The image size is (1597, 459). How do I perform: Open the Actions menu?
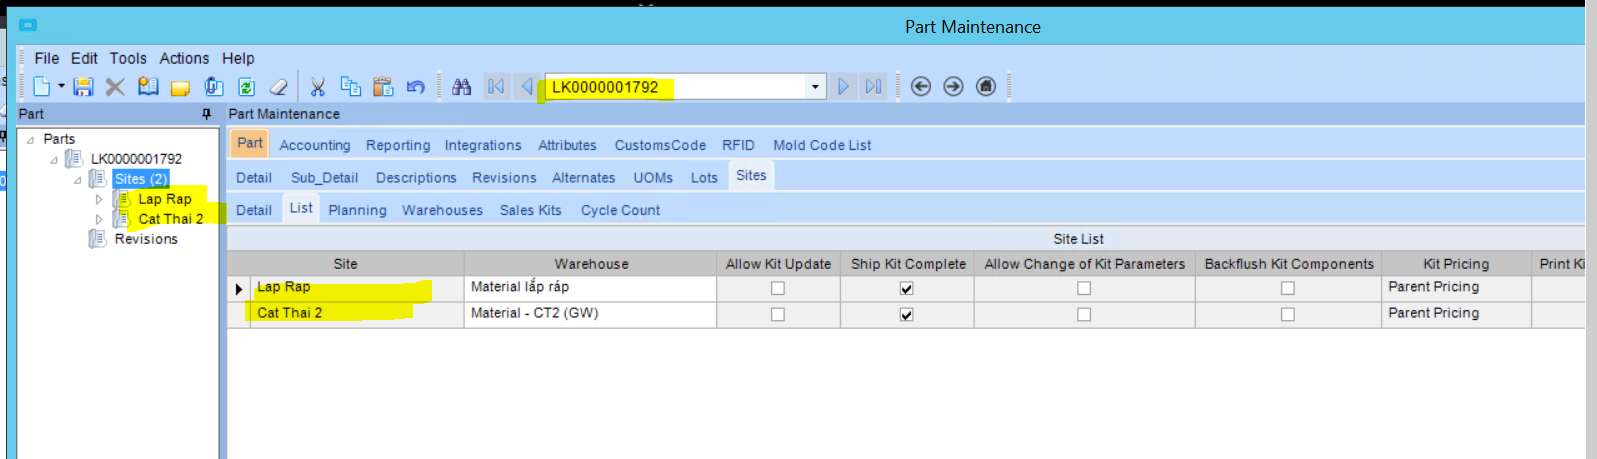pos(184,58)
